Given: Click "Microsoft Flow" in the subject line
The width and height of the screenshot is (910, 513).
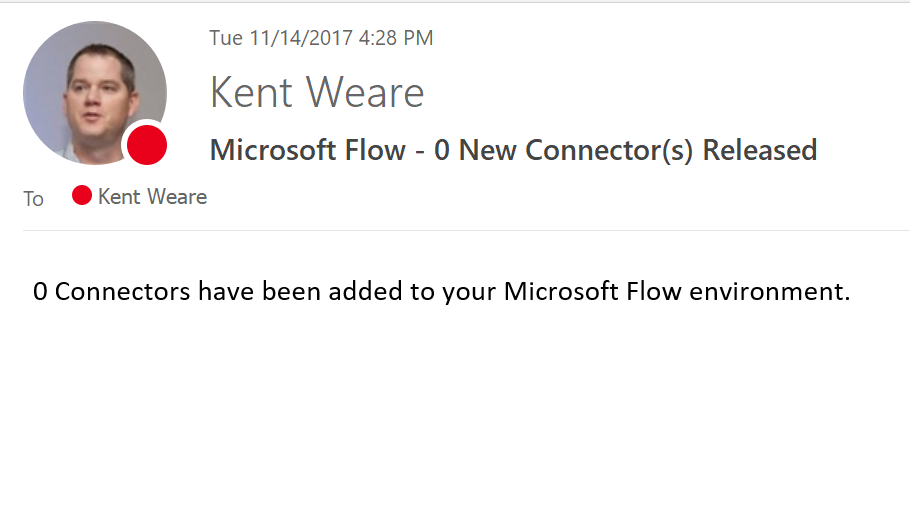Looking at the screenshot, I should [307, 150].
